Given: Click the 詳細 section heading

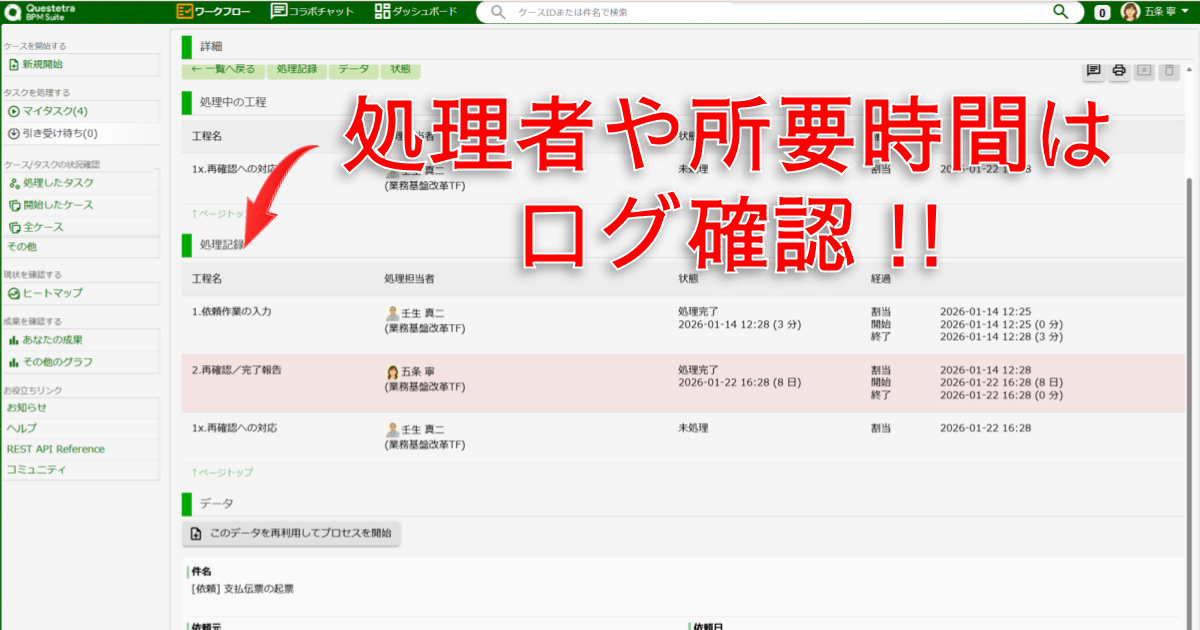Looking at the screenshot, I should point(211,46).
